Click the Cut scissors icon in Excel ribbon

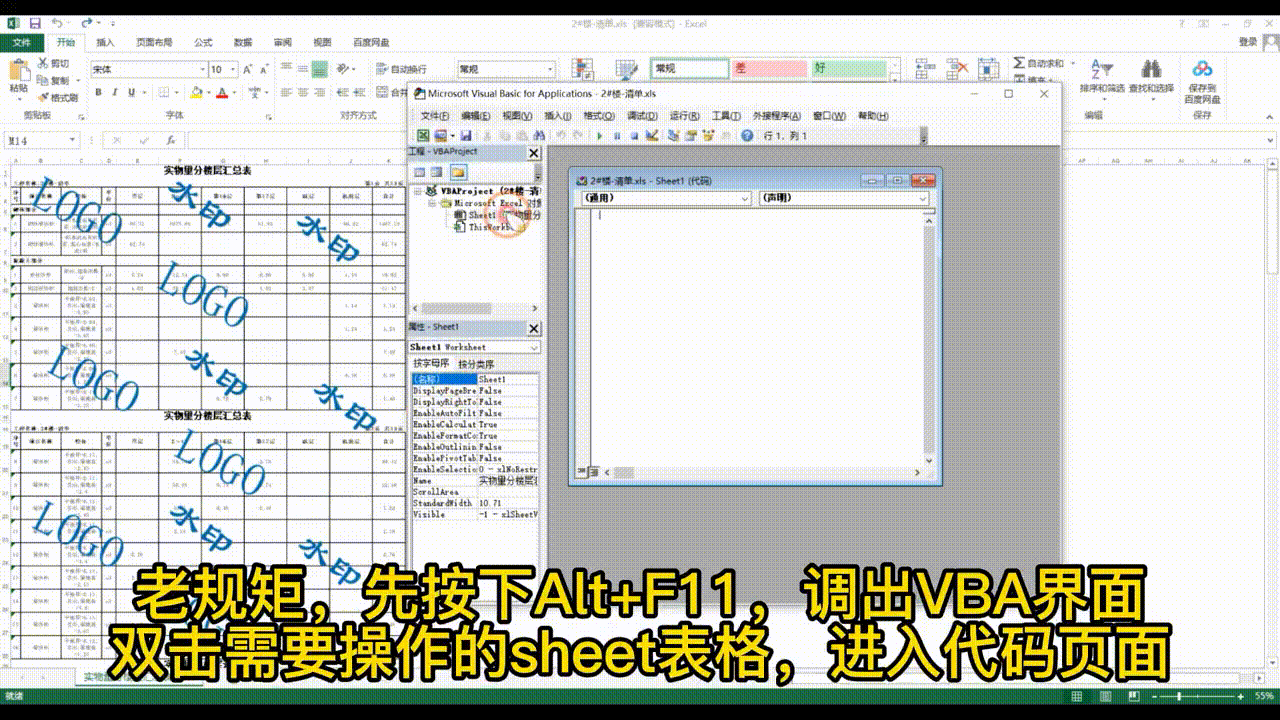click(43, 63)
